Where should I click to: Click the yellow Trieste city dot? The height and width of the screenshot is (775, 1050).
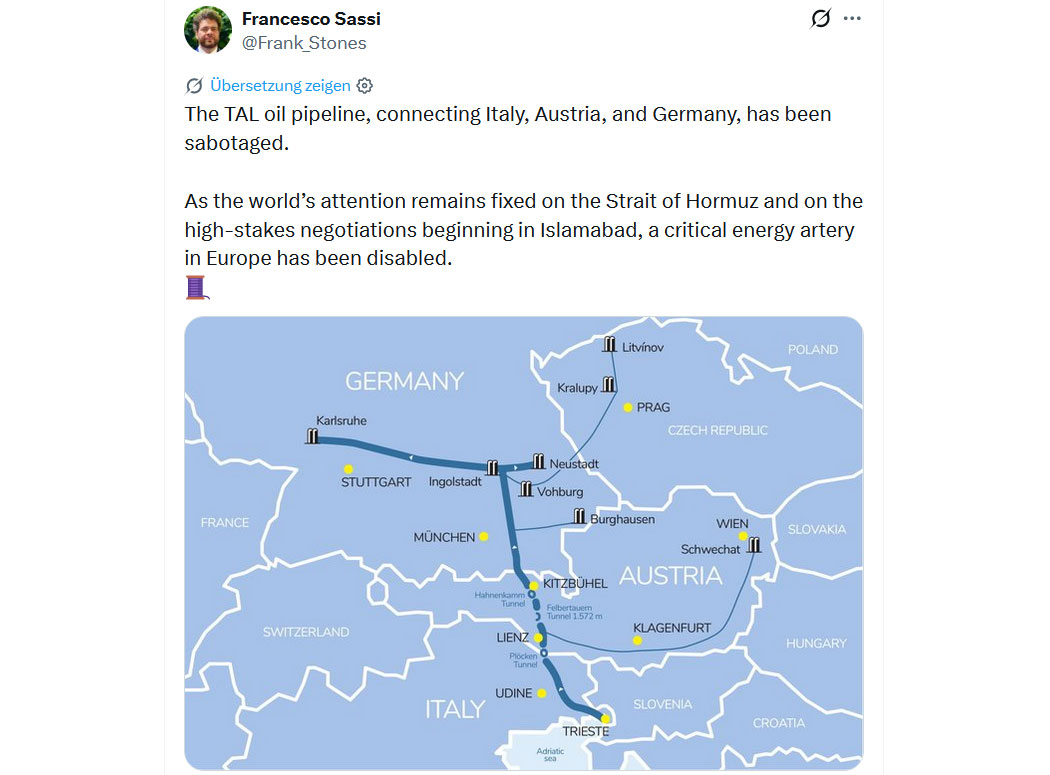coord(605,719)
